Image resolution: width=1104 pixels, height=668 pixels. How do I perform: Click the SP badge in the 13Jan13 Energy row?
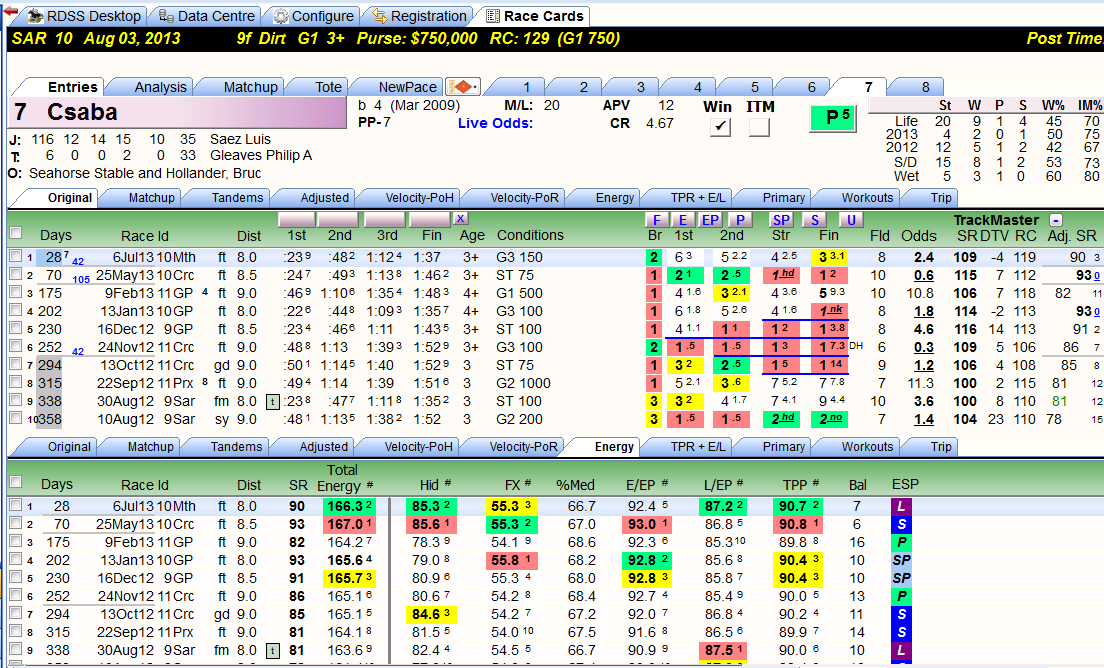[x=901, y=560]
